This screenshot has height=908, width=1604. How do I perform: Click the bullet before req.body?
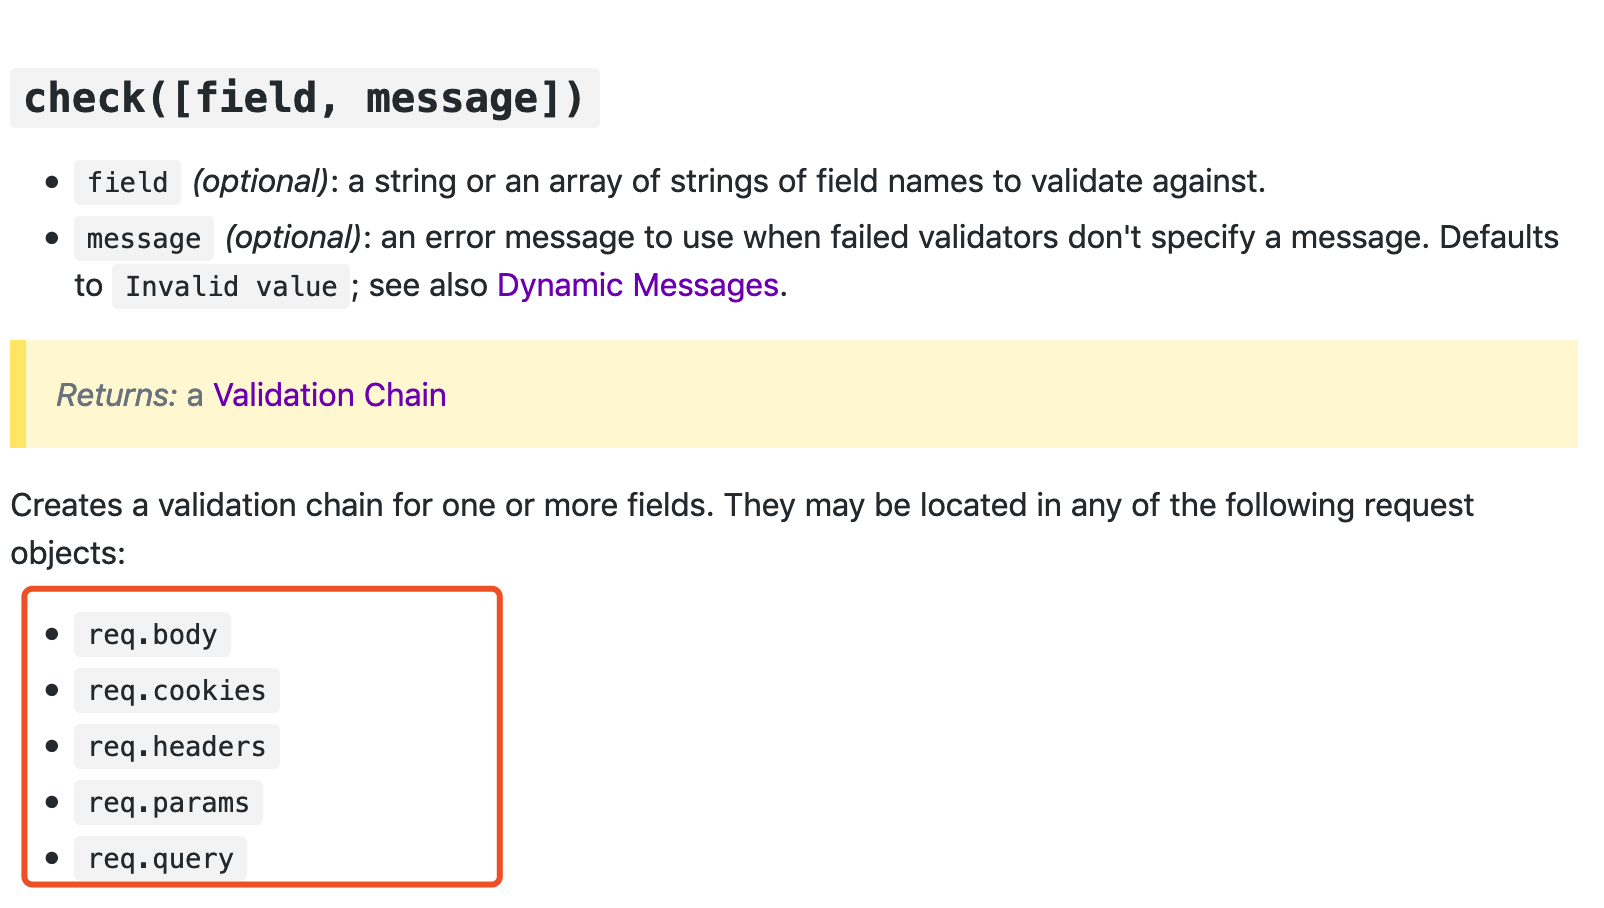click(x=52, y=634)
